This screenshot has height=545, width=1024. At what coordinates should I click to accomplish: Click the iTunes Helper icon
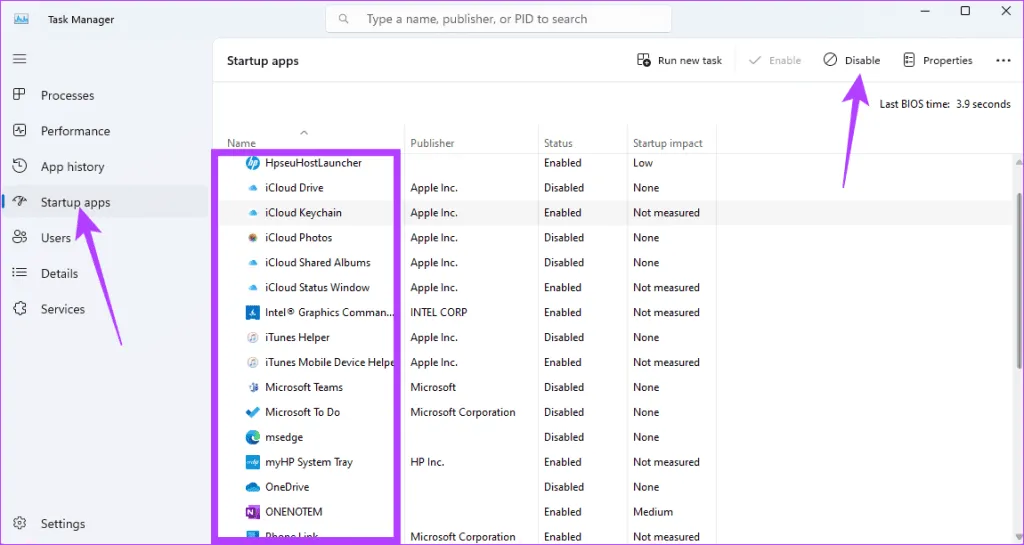click(x=253, y=338)
